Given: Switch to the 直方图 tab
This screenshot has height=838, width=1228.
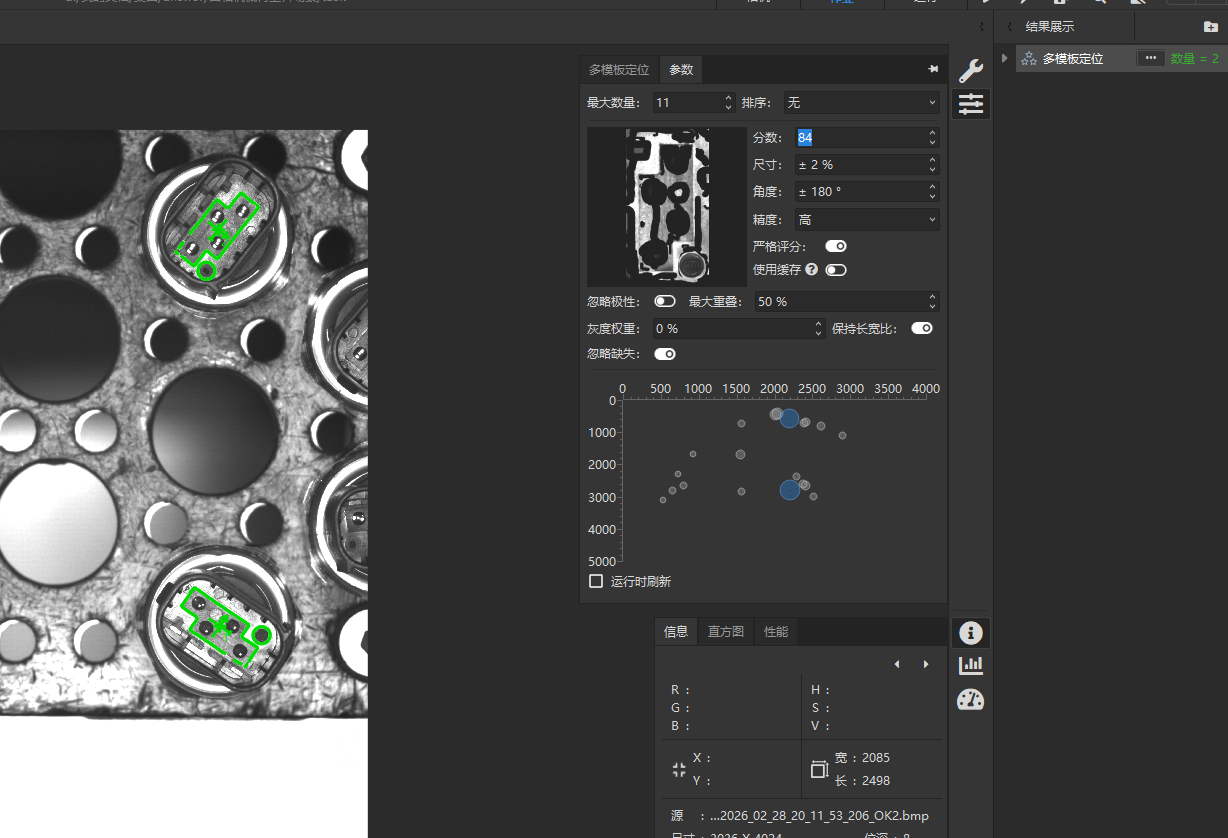Looking at the screenshot, I should pyautogui.click(x=725, y=631).
